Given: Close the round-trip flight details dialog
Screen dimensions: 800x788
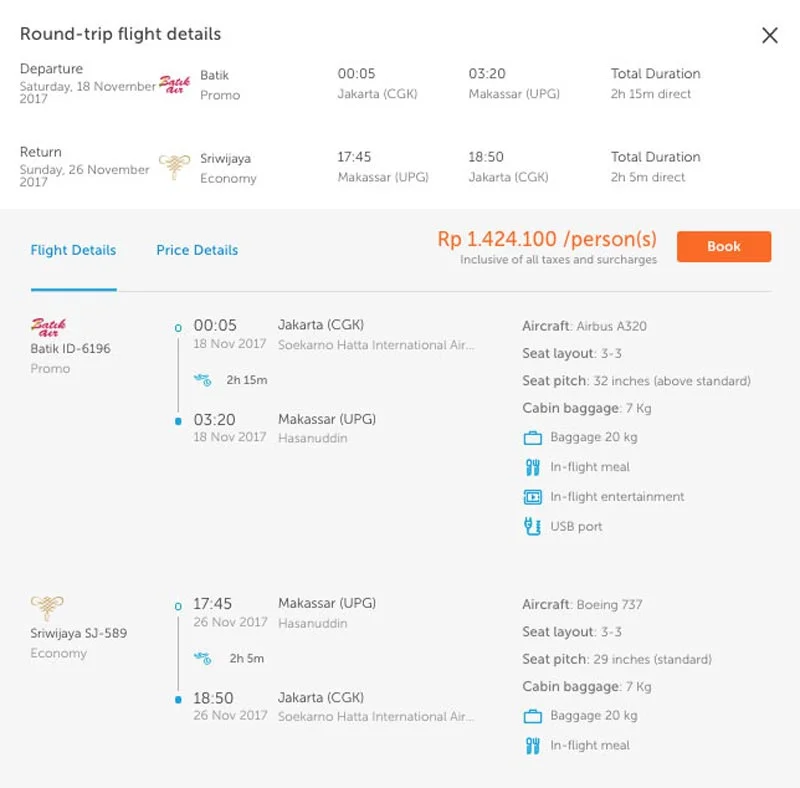Looking at the screenshot, I should point(769,35).
